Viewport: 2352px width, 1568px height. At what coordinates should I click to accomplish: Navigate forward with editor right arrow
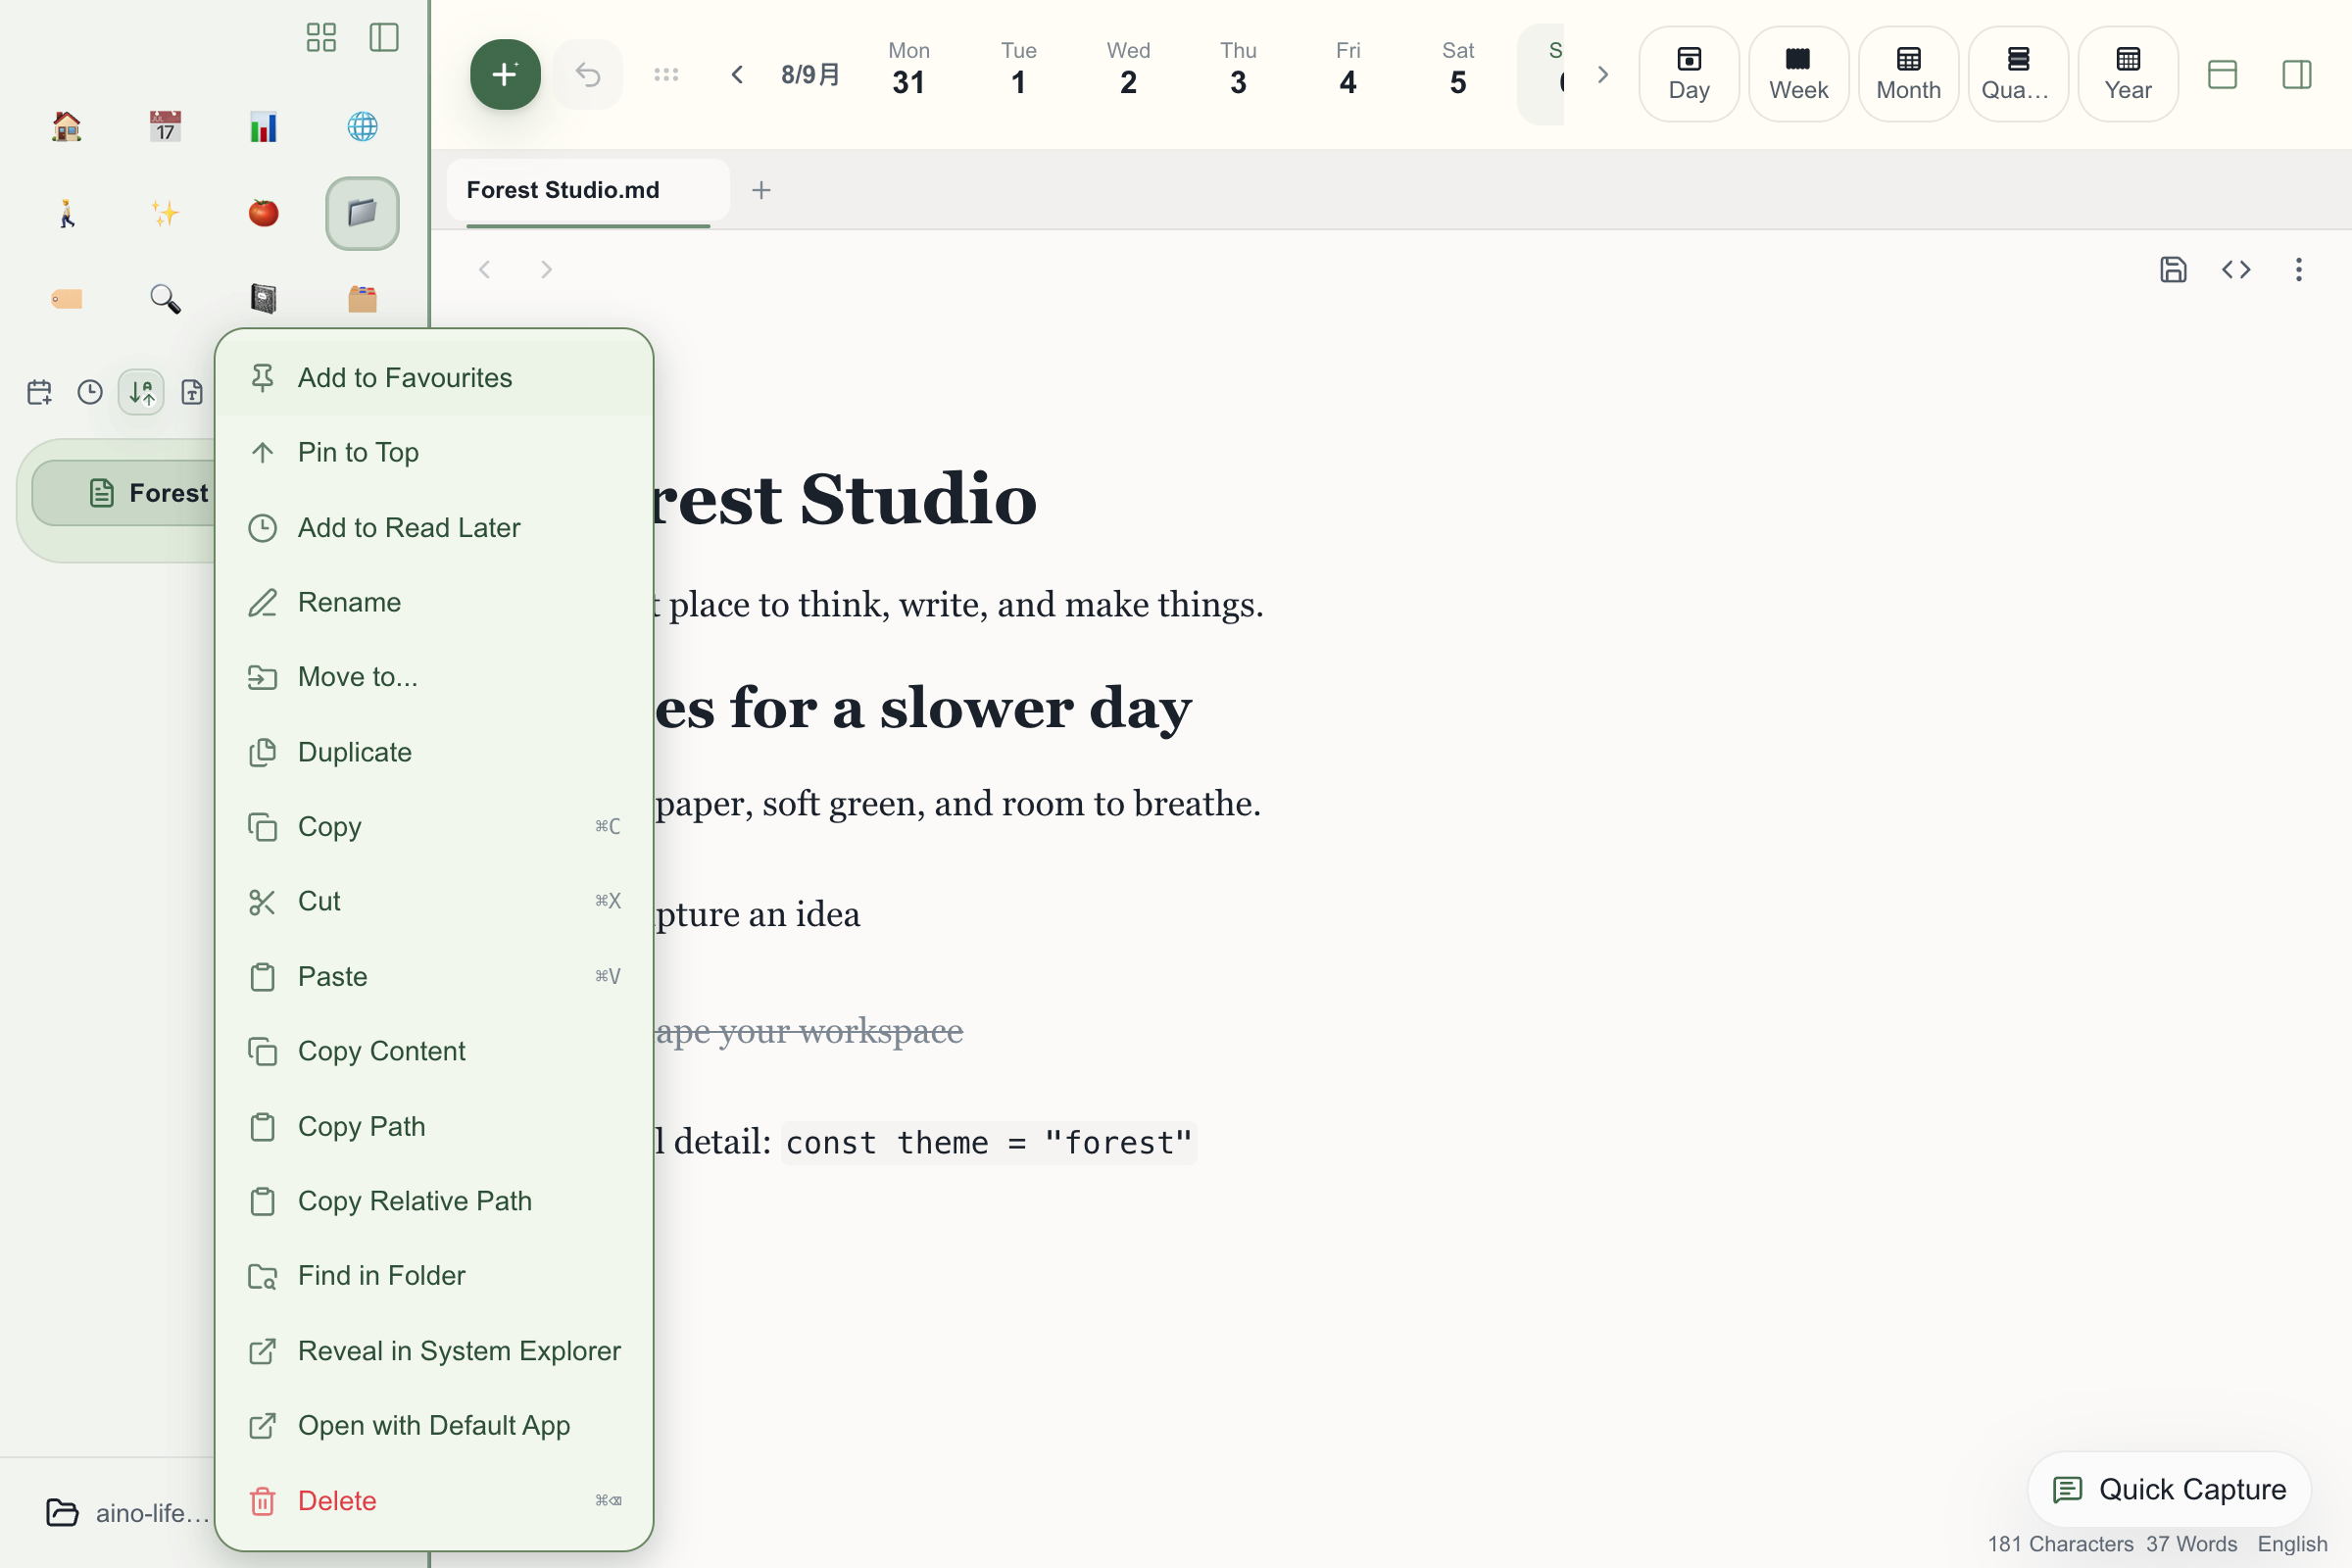[x=546, y=269]
